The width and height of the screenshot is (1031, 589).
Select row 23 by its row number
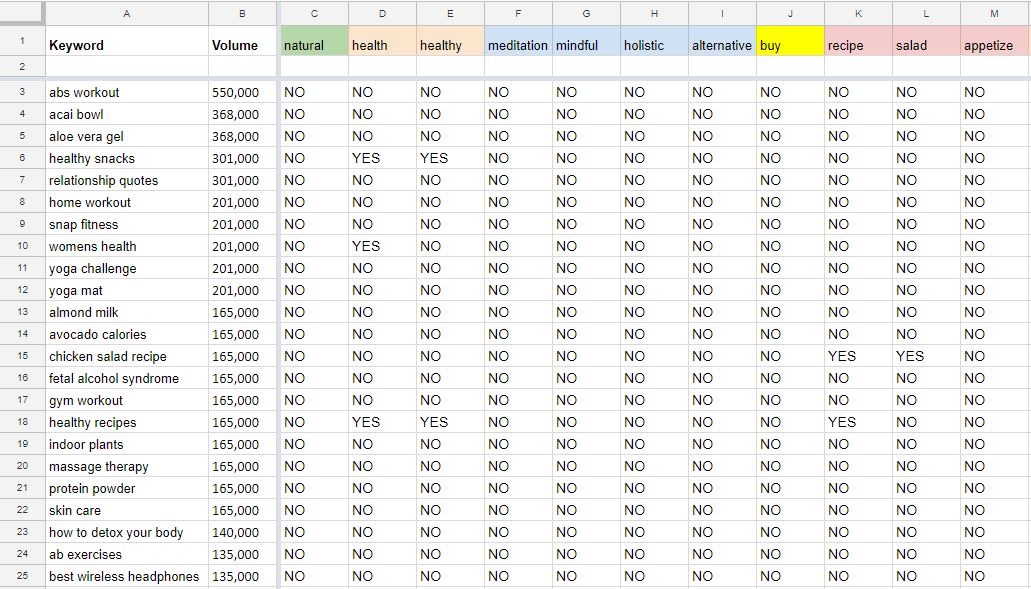22,532
